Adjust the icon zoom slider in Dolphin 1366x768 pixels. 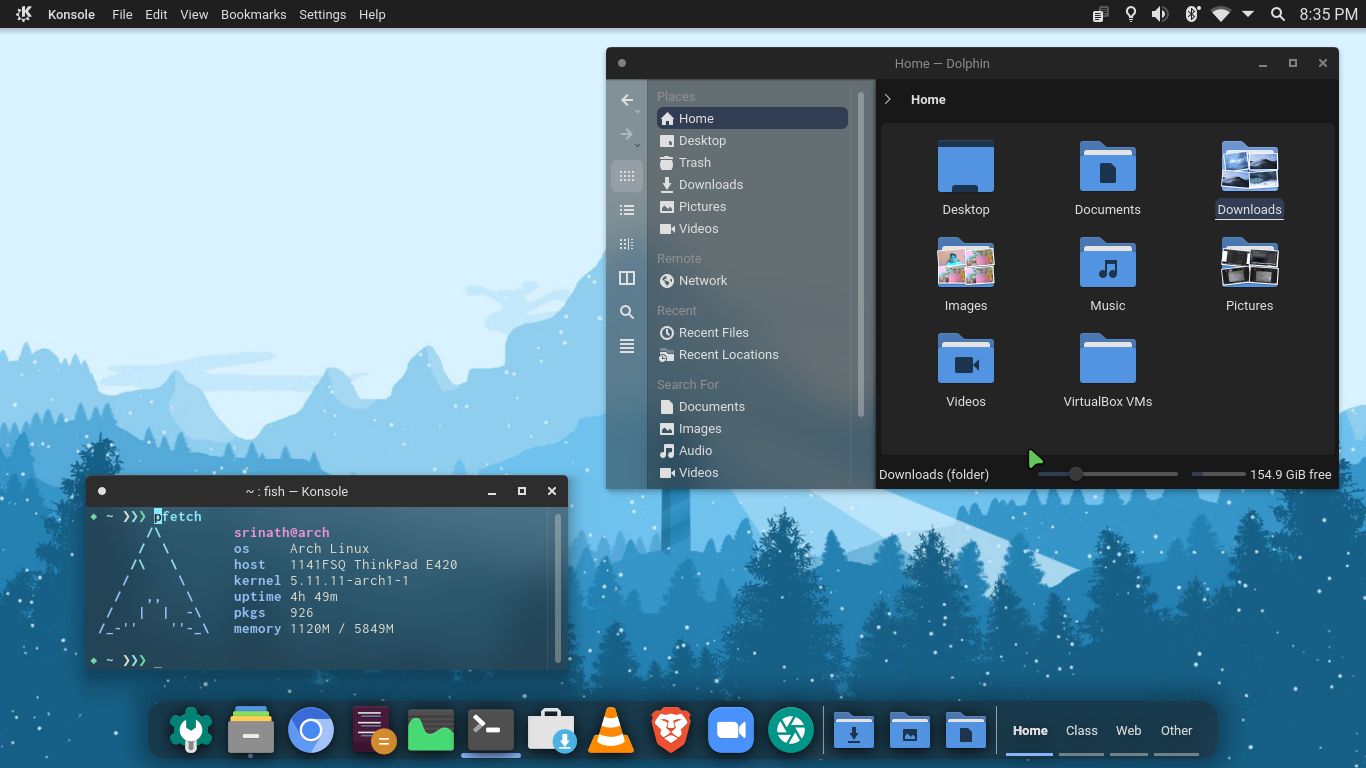point(1075,473)
